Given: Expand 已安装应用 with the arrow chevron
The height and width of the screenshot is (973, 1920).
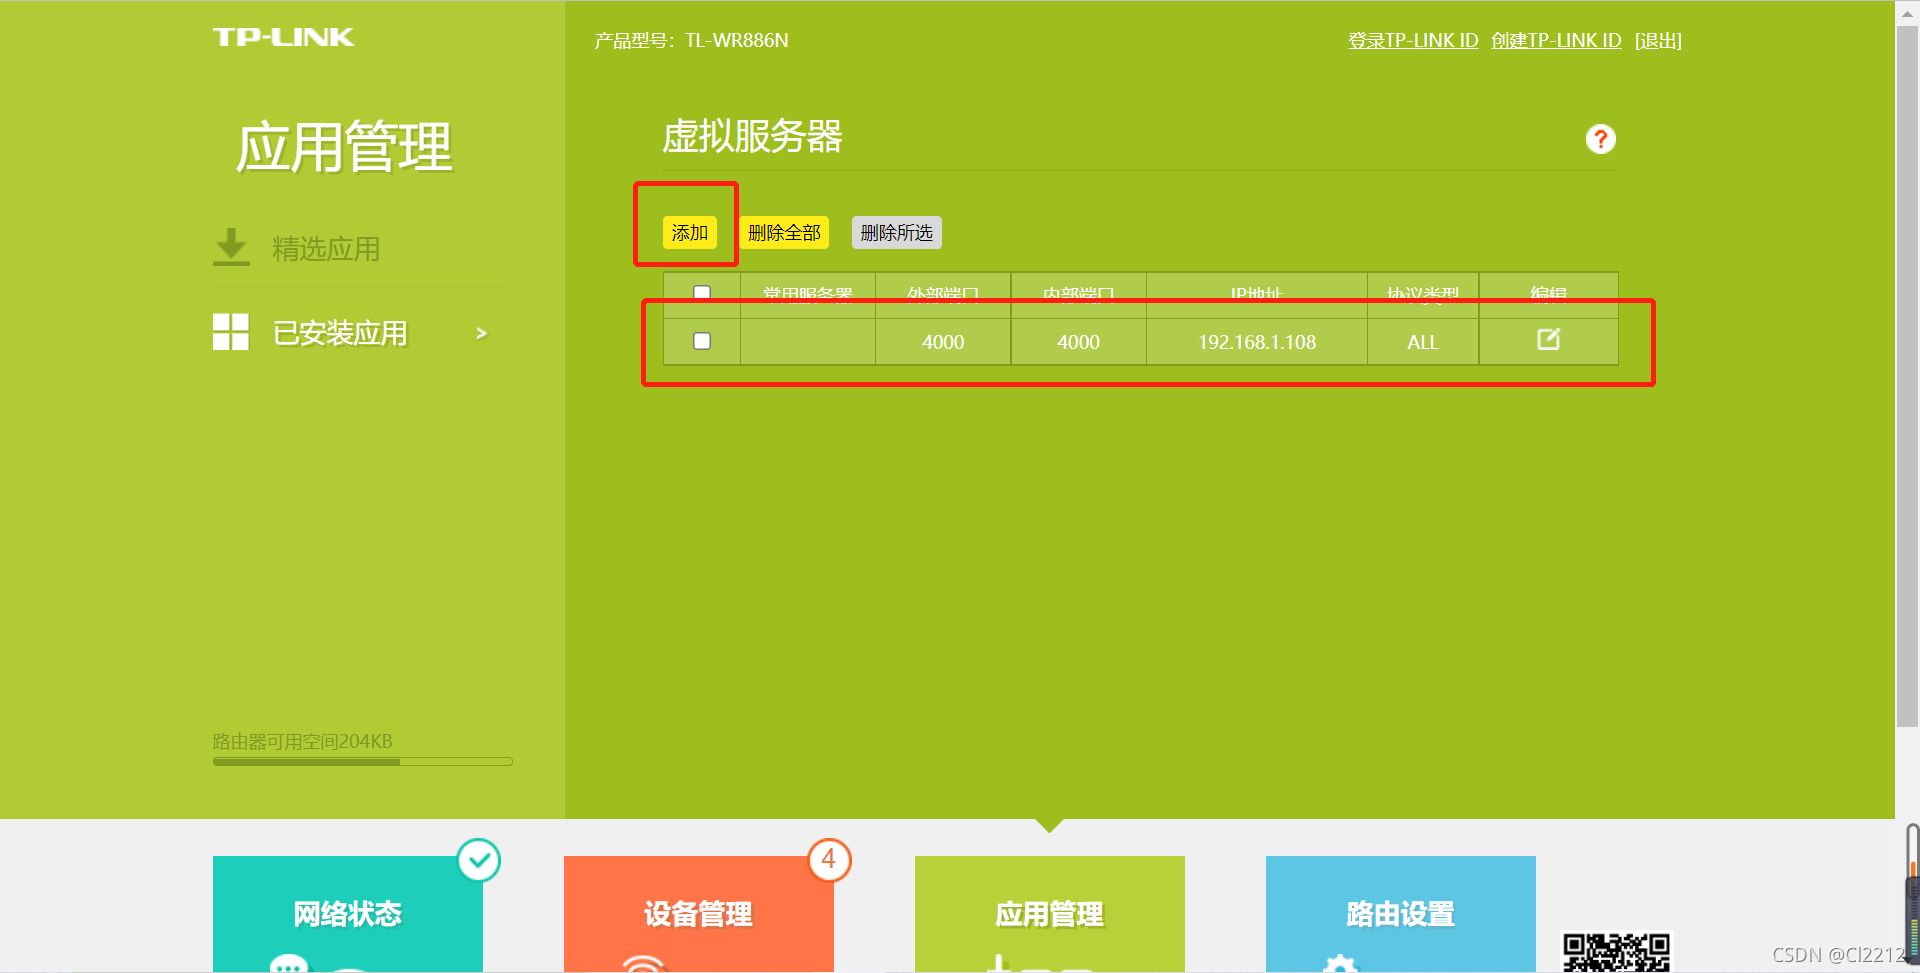Looking at the screenshot, I should (x=482, y=333).
